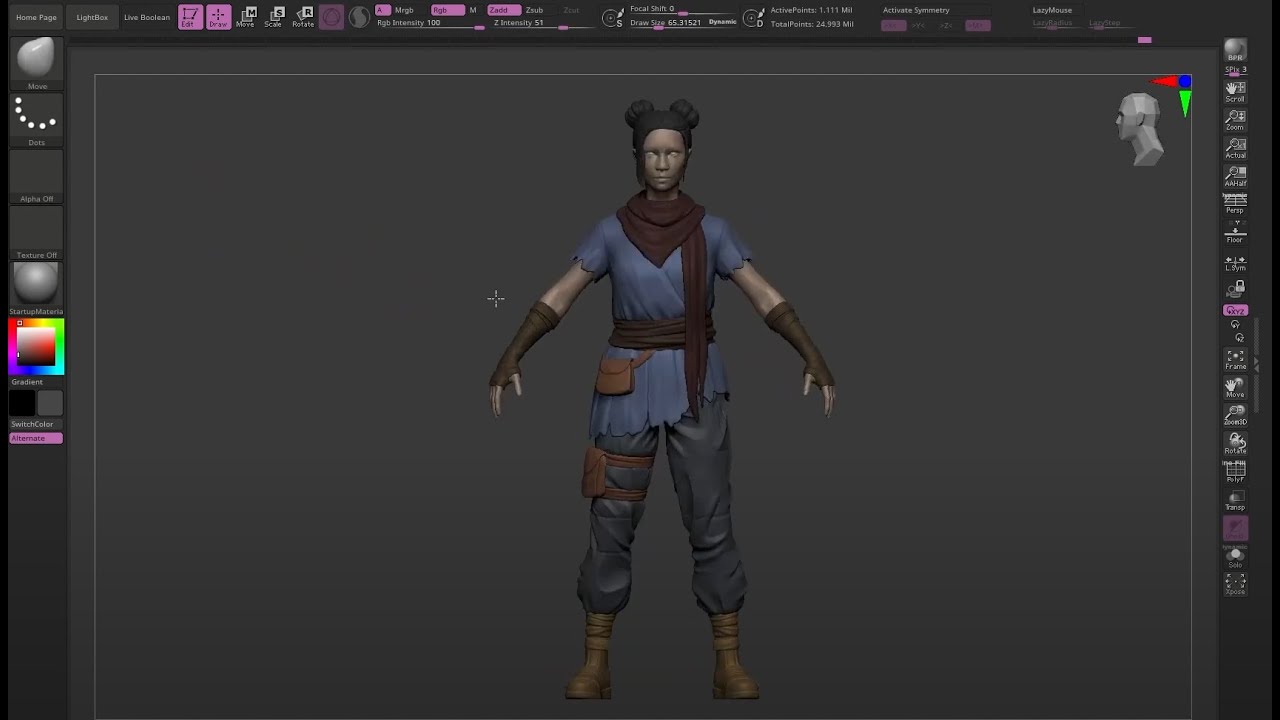The height and width of the screenshot is (720, 1280).
Task: Toggle the A button before Mrgb
Action: 382,10
